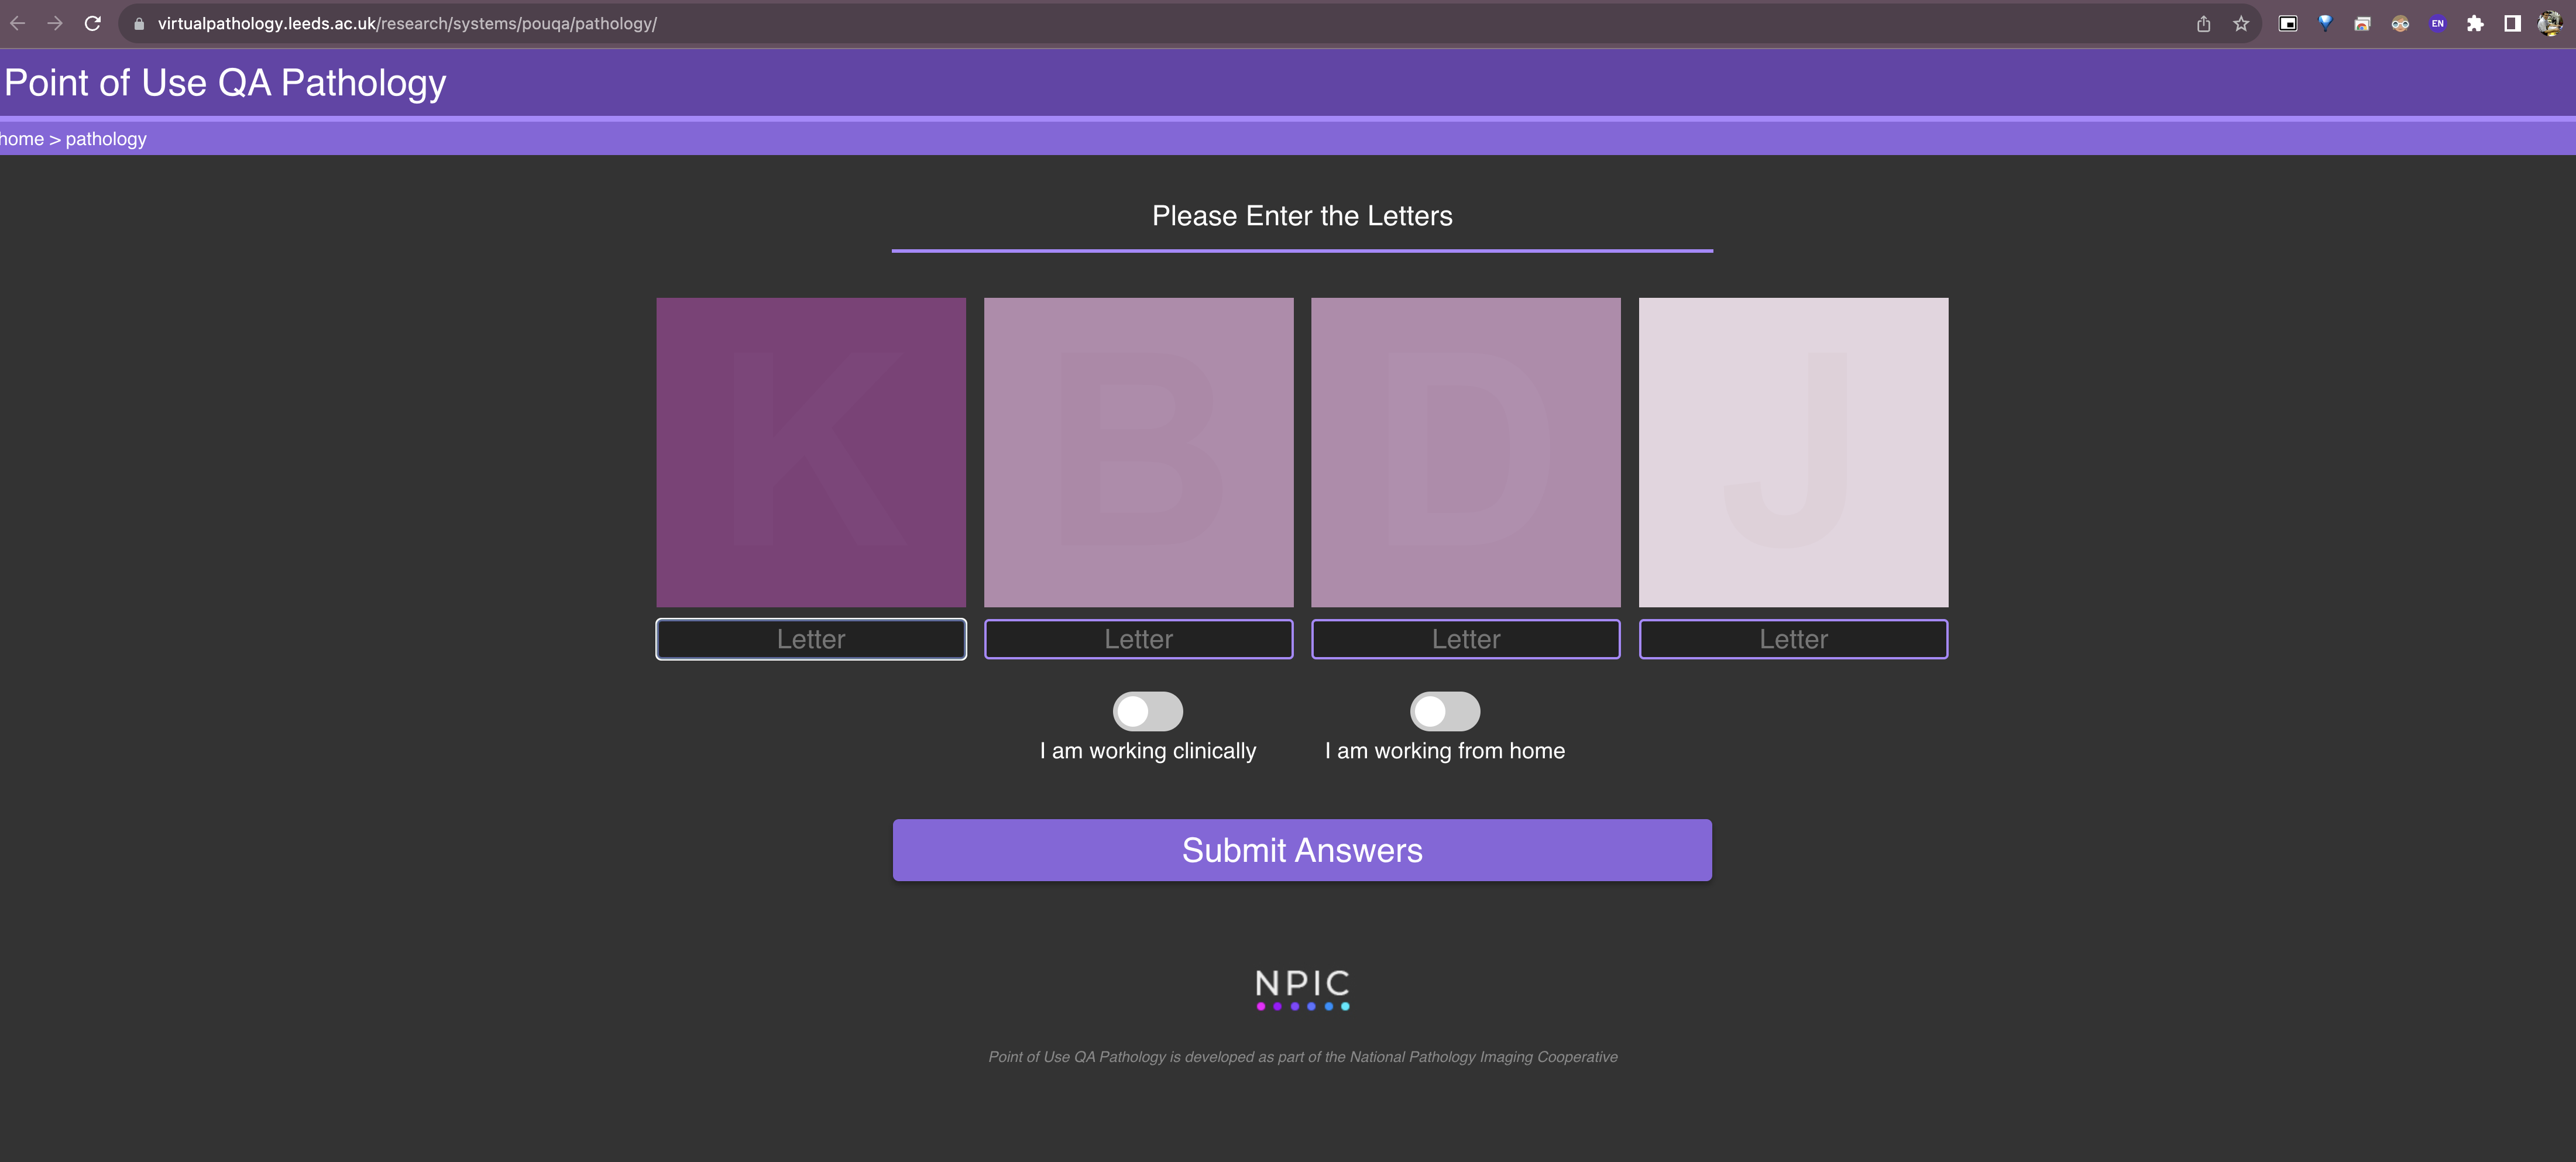Open the Extensions puzzle-piece menu
2576x1162 pixels.
pyautogui.click(x=2475, y=24)
